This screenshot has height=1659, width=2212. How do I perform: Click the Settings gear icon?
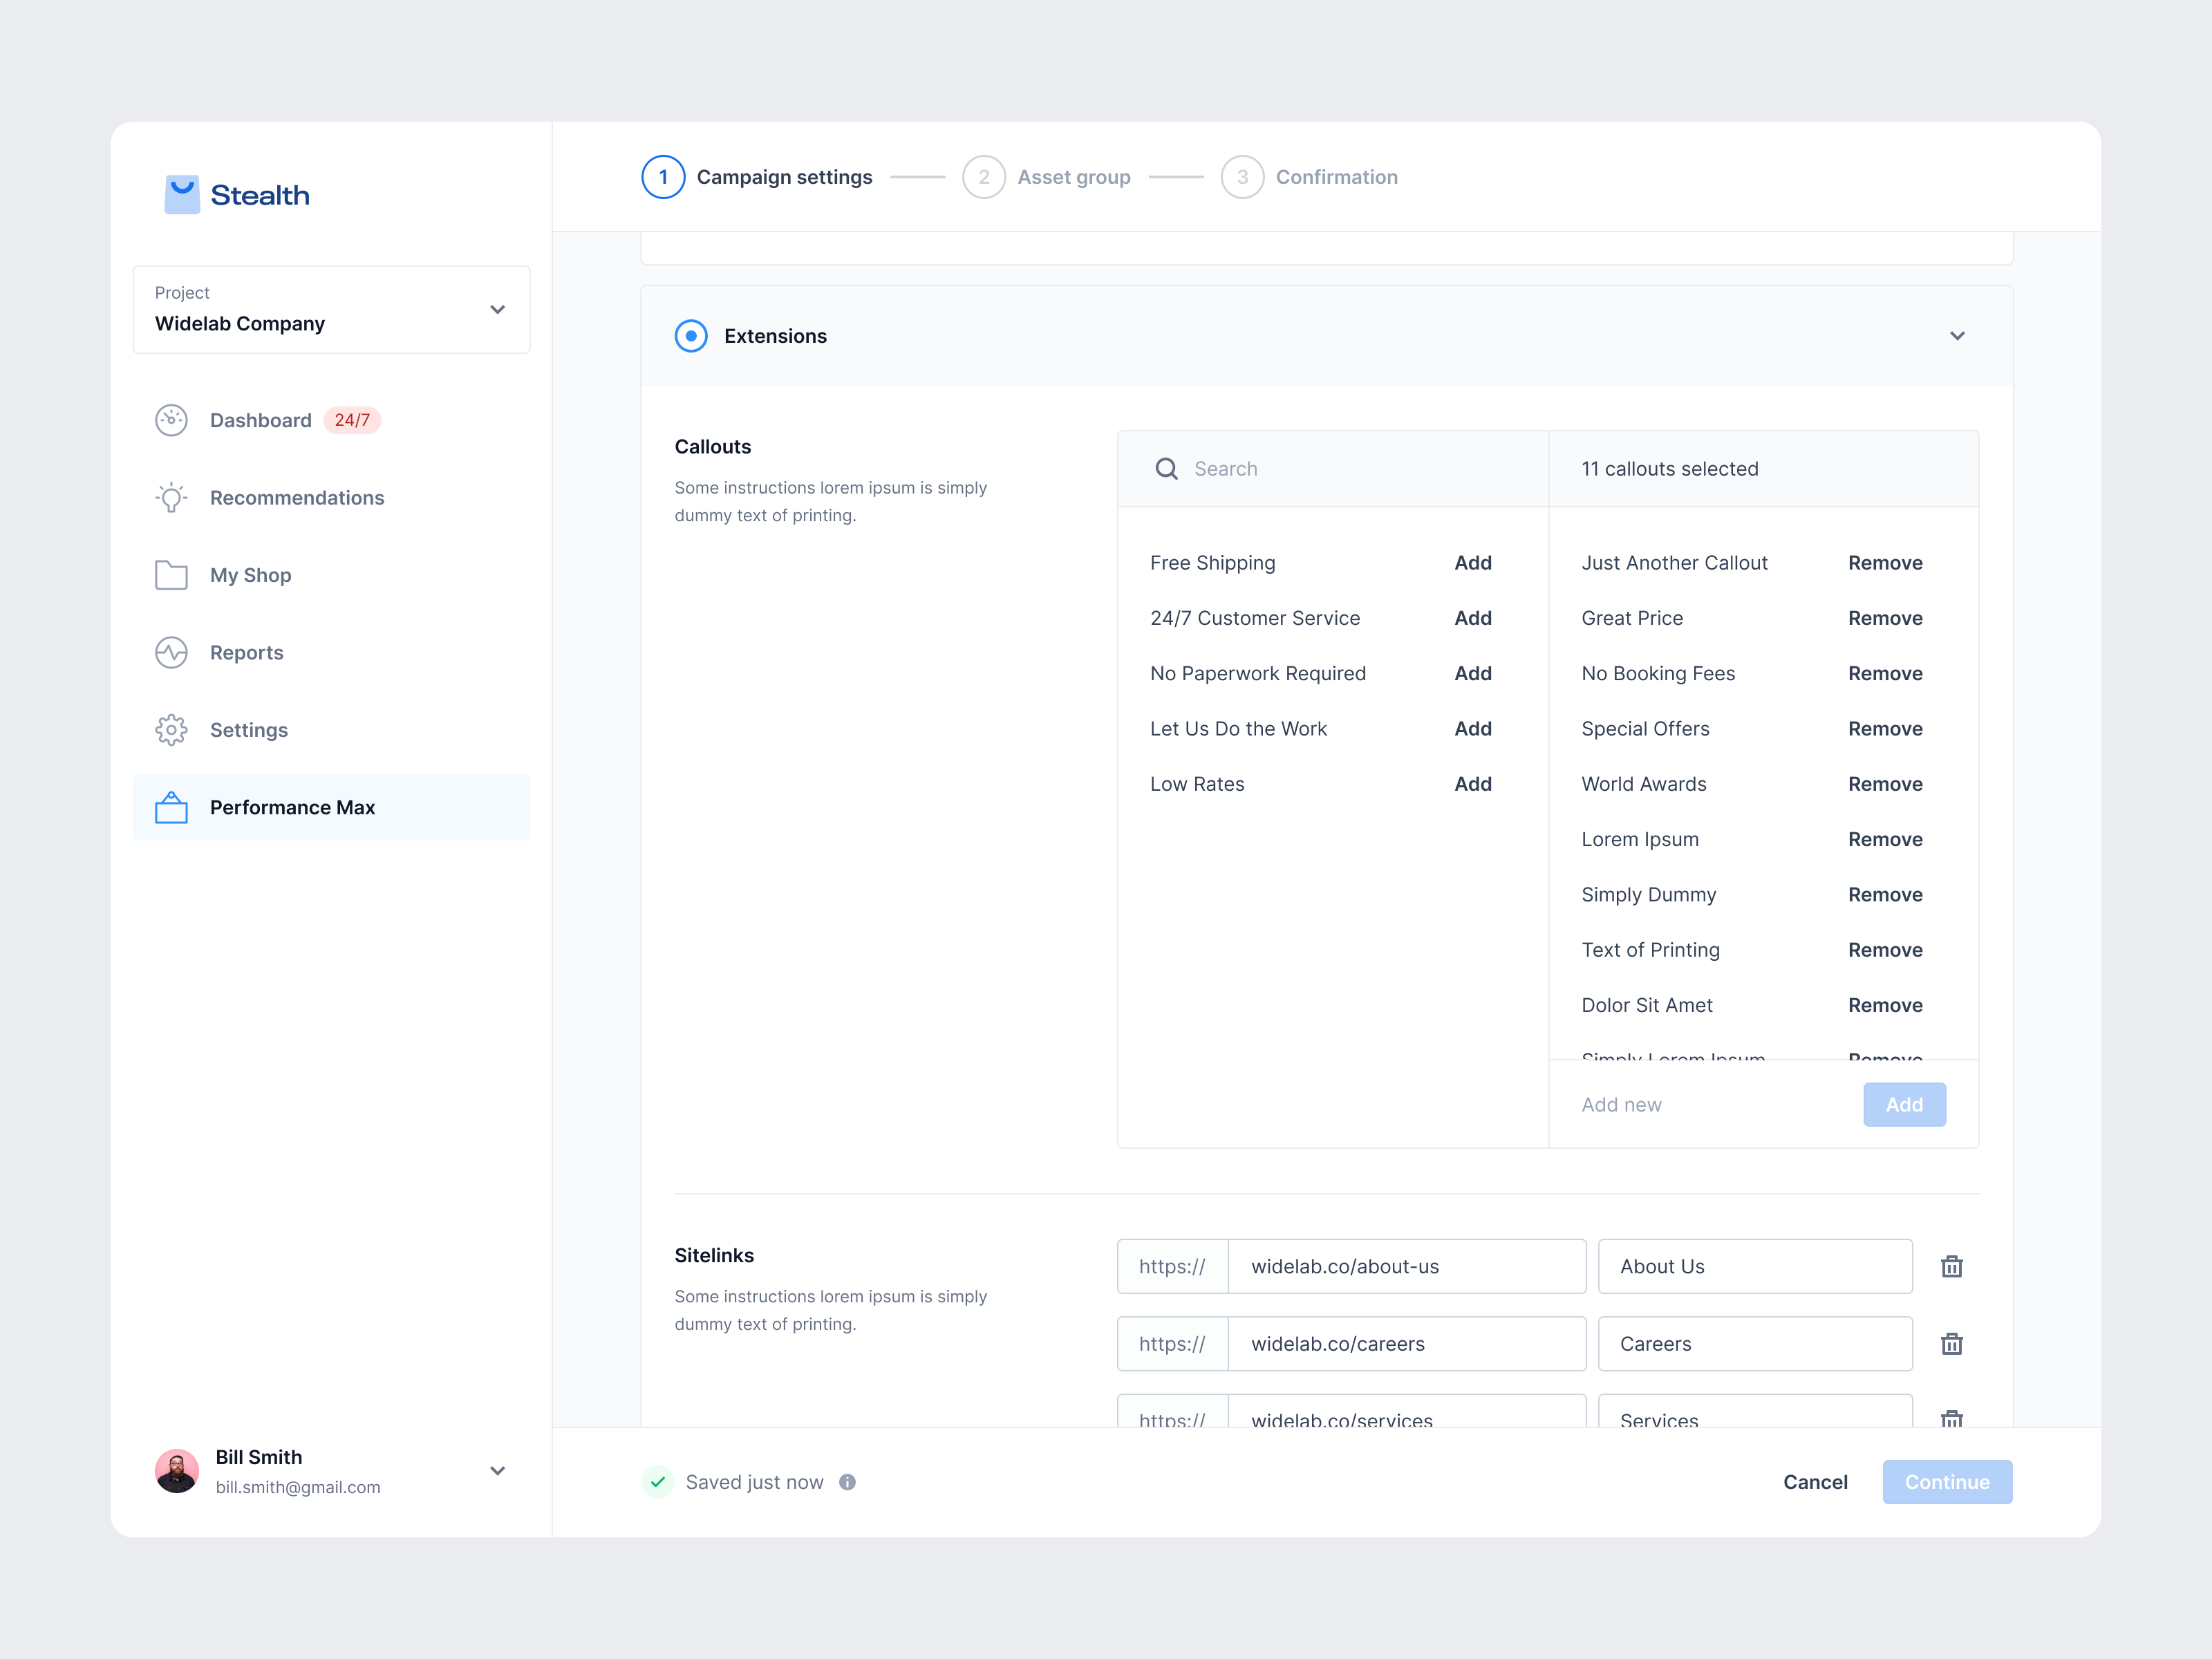point(171,730)
